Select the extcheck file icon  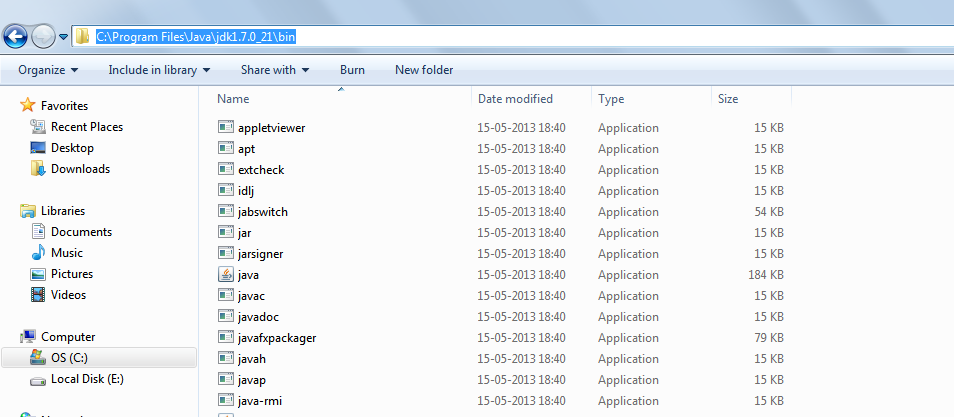click(226, 169)
